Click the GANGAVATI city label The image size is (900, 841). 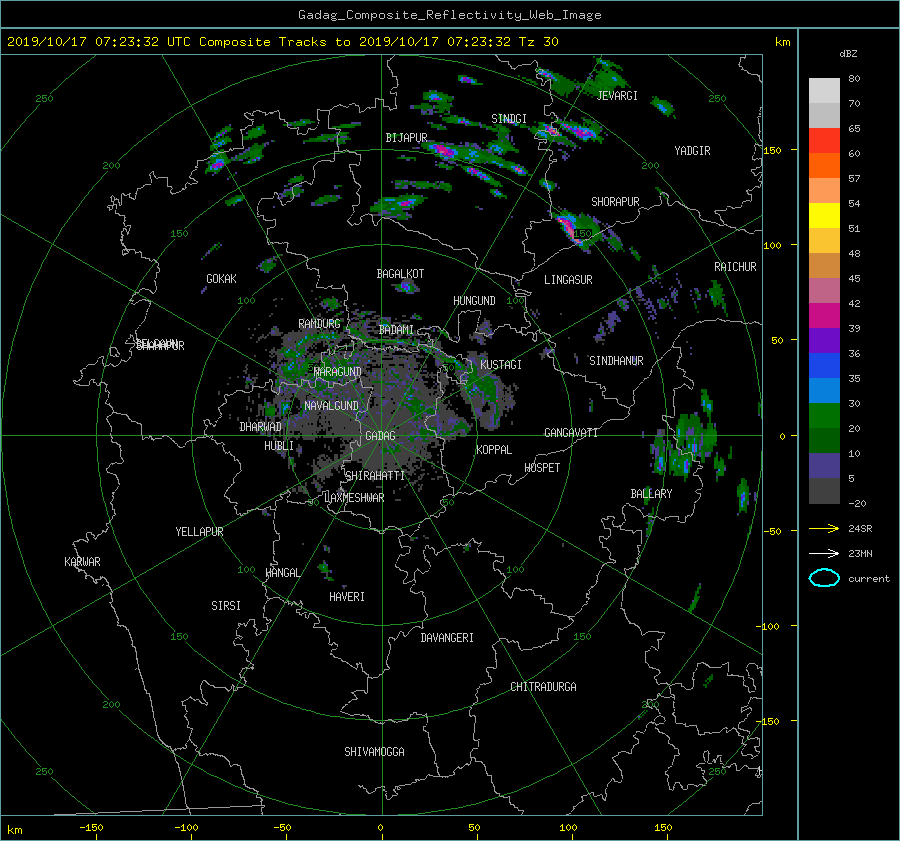tap(571, 433)
